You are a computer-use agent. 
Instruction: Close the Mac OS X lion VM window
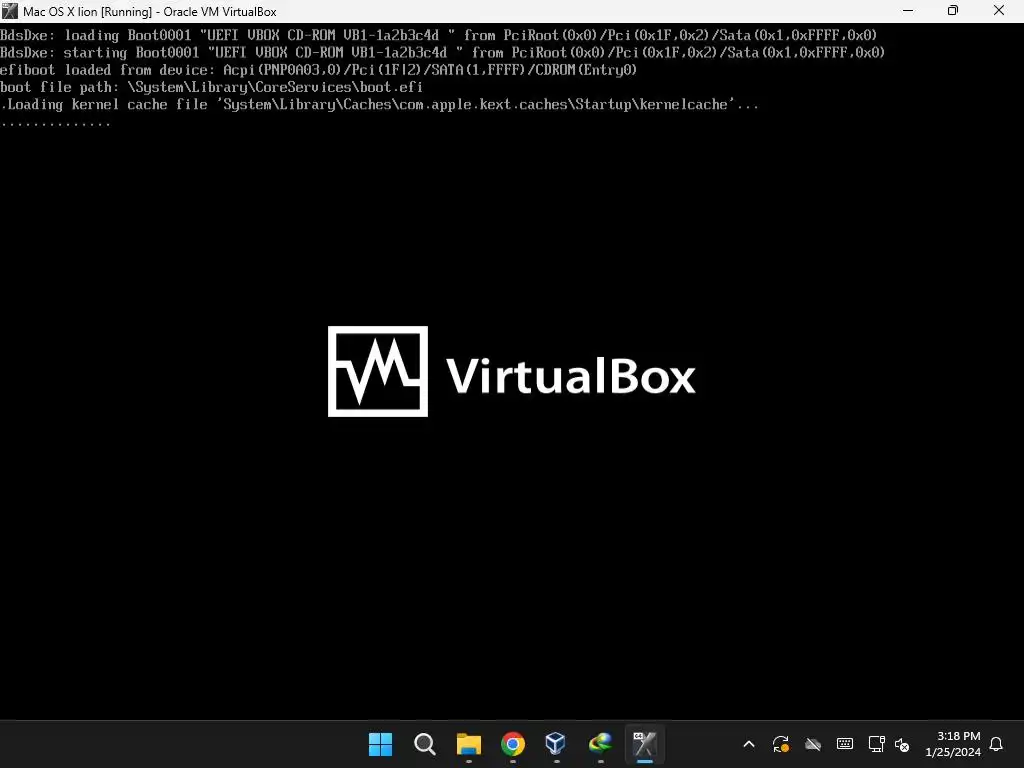point(999,11)
